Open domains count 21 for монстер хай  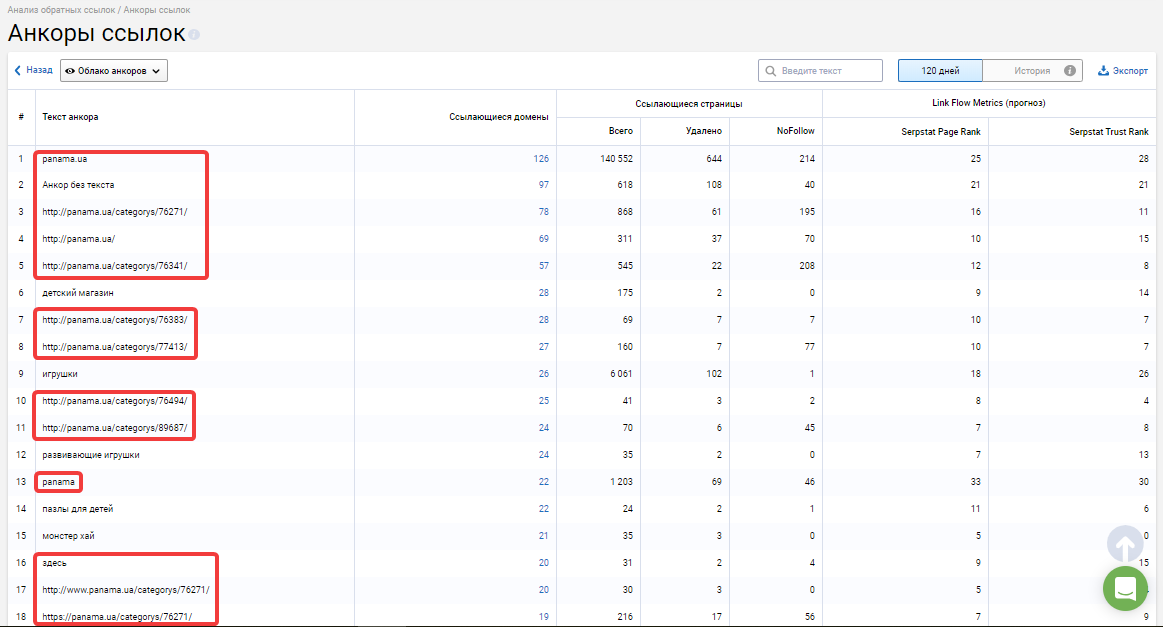544,536
